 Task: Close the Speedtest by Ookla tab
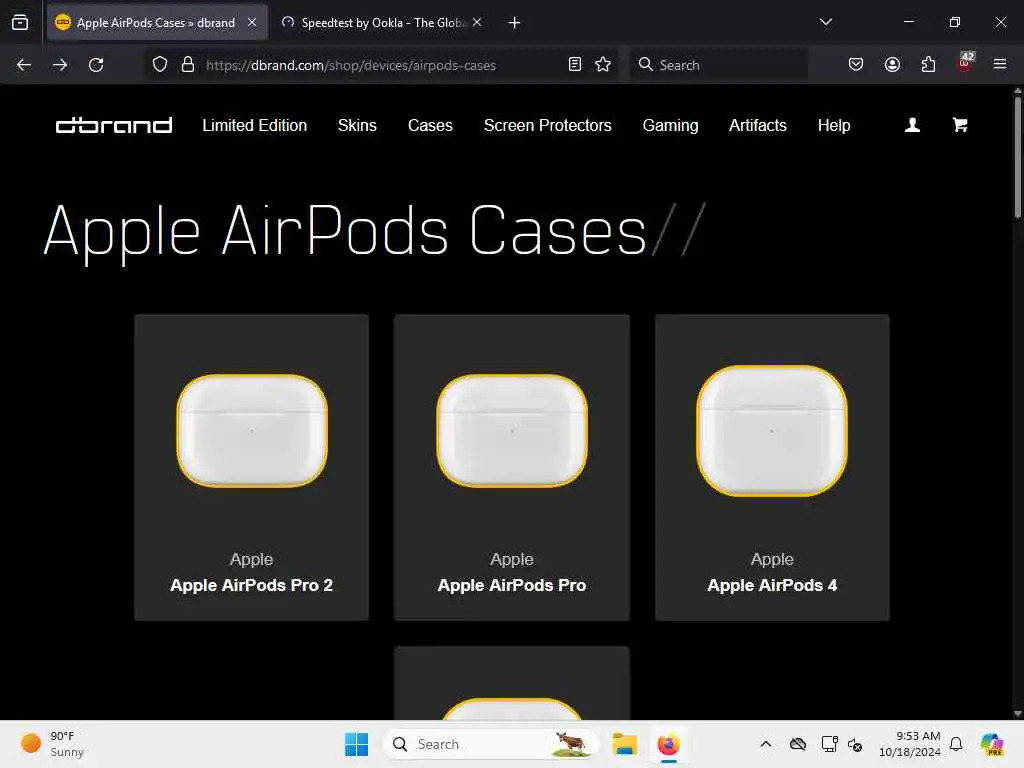click(x=477, y=22)
